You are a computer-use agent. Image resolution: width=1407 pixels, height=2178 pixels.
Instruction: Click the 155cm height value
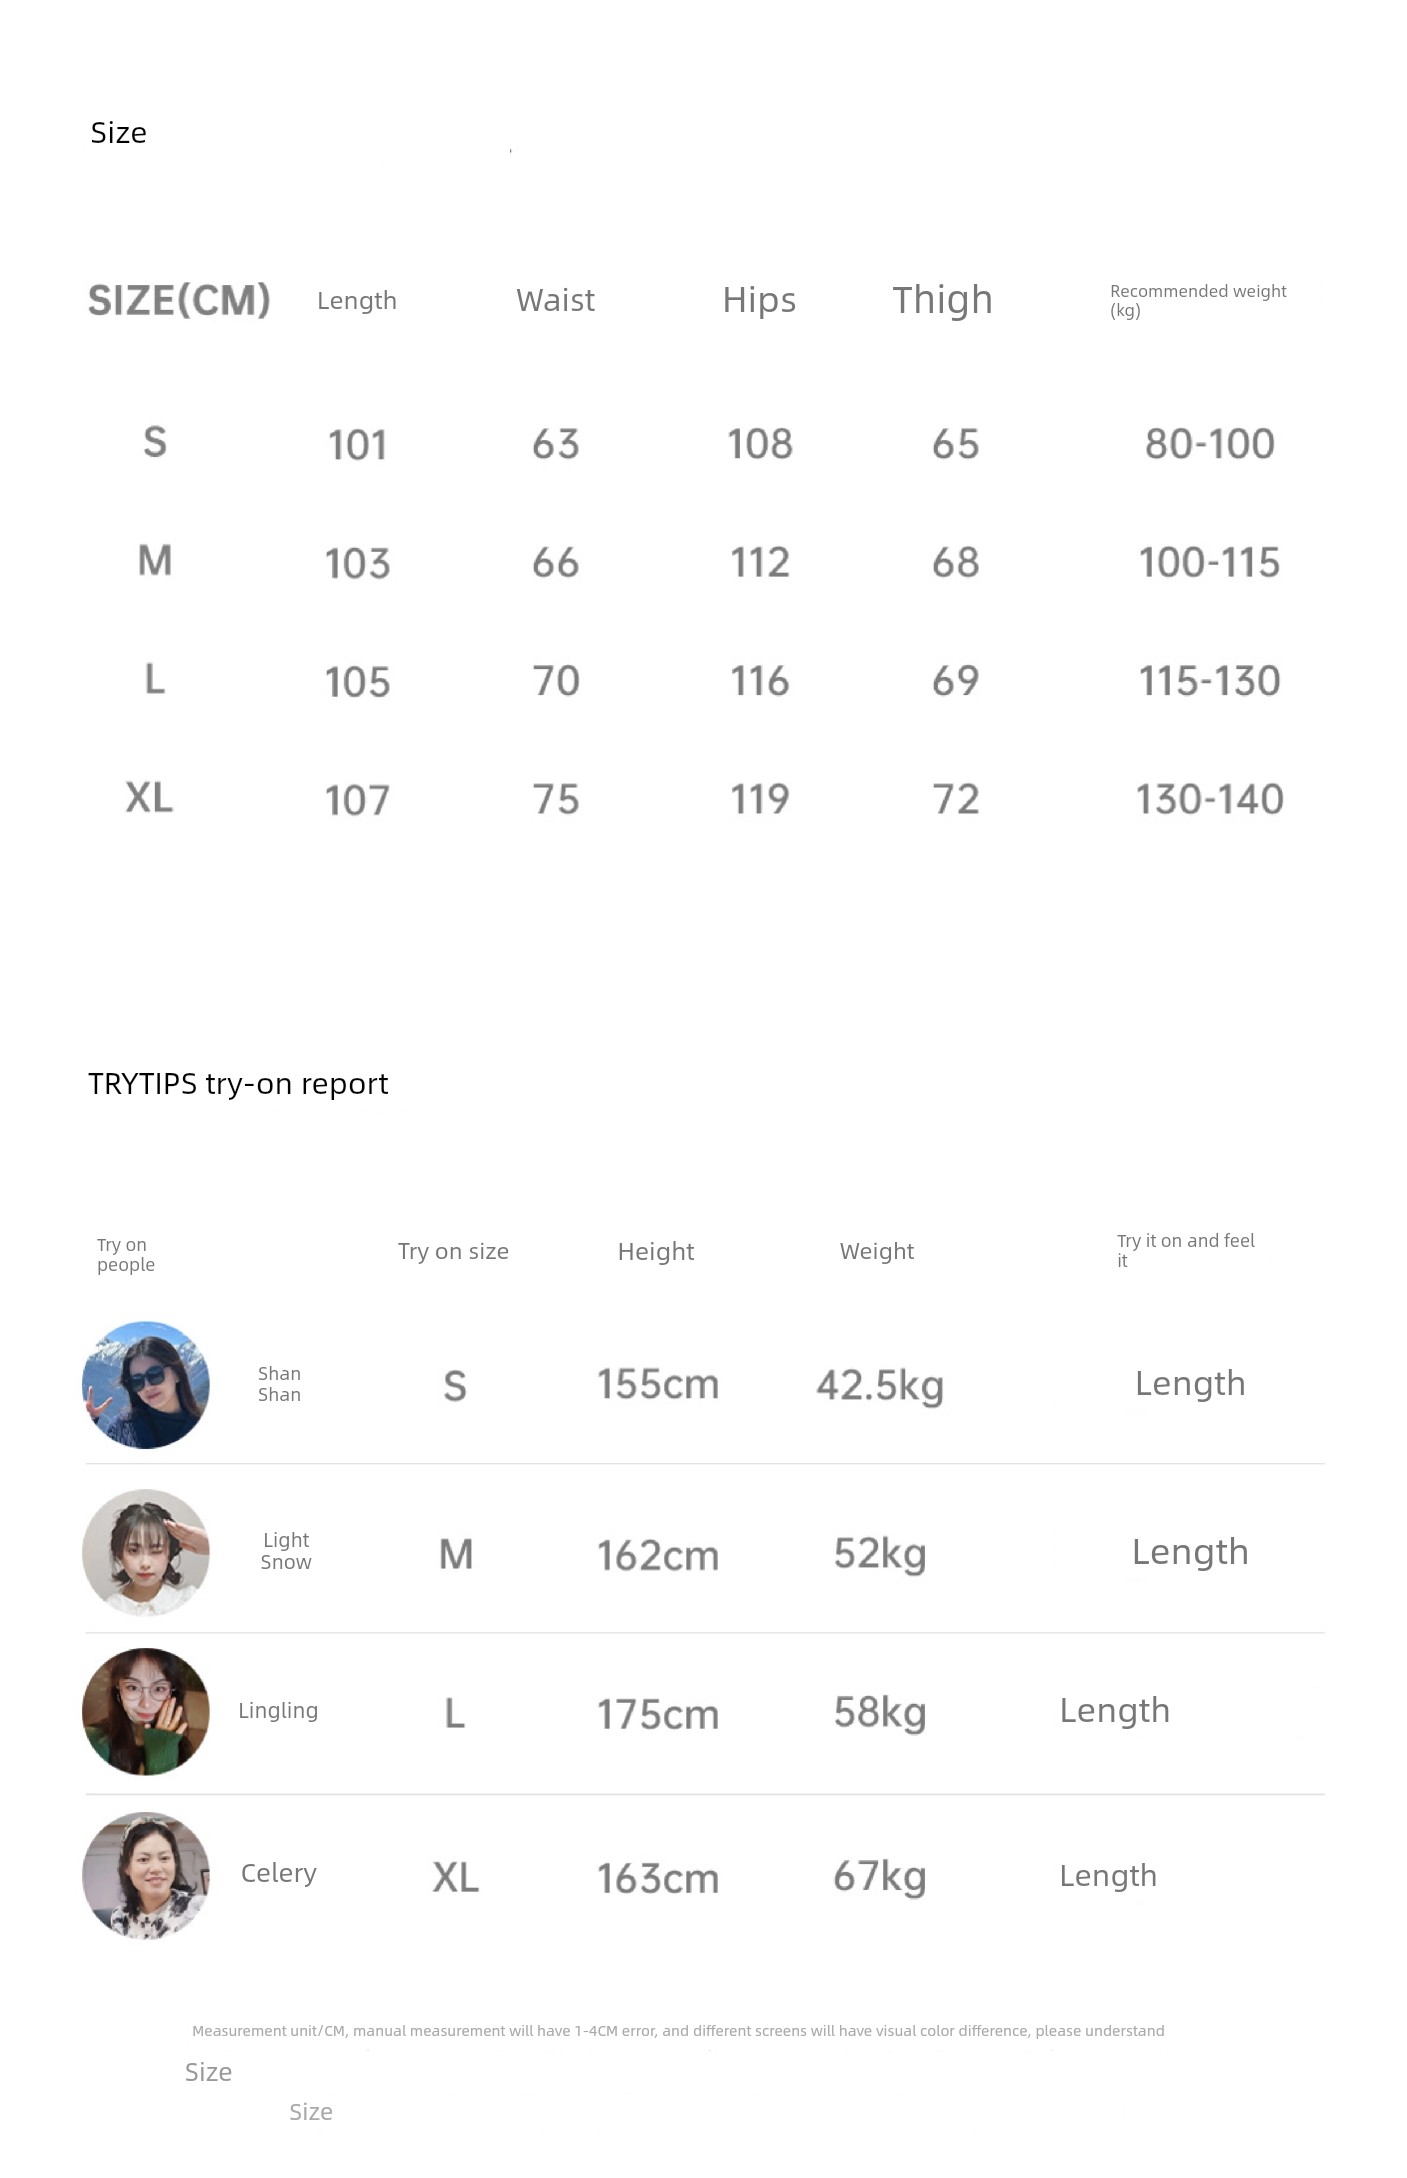coord(658,1385)
